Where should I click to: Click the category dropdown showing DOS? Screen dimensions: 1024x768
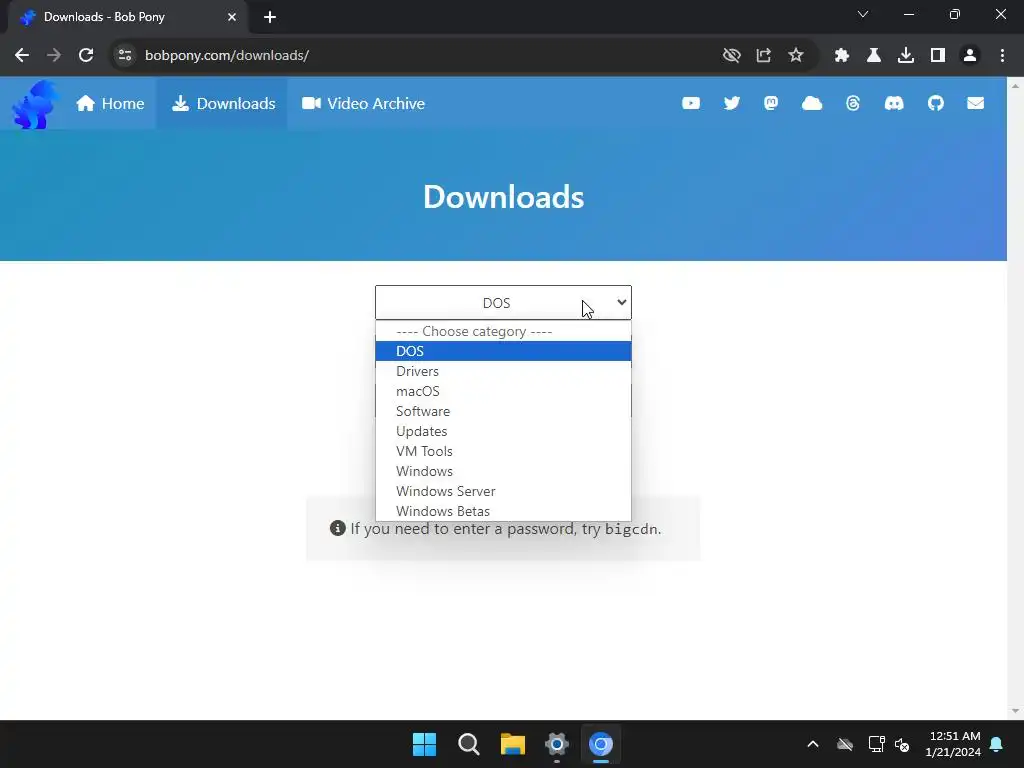(x=503, y=302)
